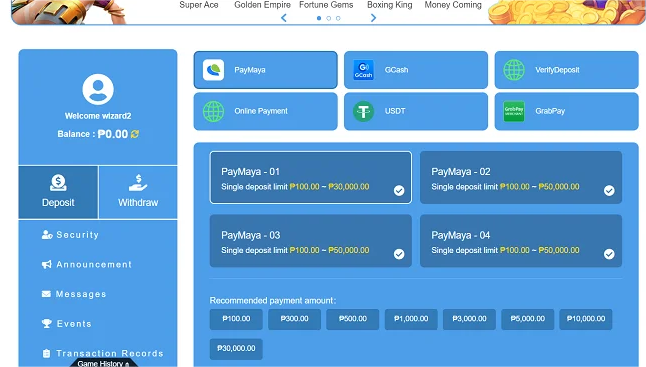The height and width of the screenshot is (367, 646).
Task: Open Events in the sidebar
Action: [x=66, y=324]
